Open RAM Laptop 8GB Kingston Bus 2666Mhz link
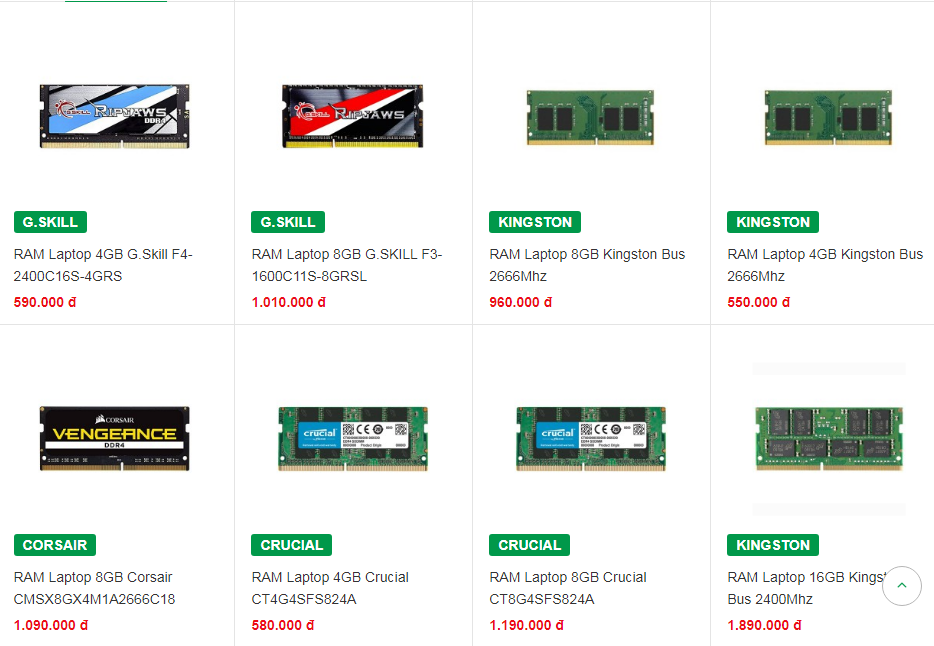 point(587,265)
